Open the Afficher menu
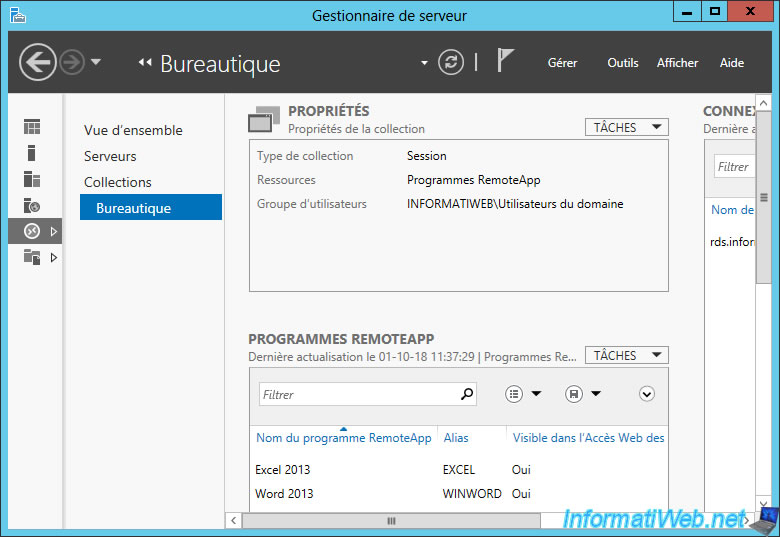780x537 pixels. click(x=677, y=63)
